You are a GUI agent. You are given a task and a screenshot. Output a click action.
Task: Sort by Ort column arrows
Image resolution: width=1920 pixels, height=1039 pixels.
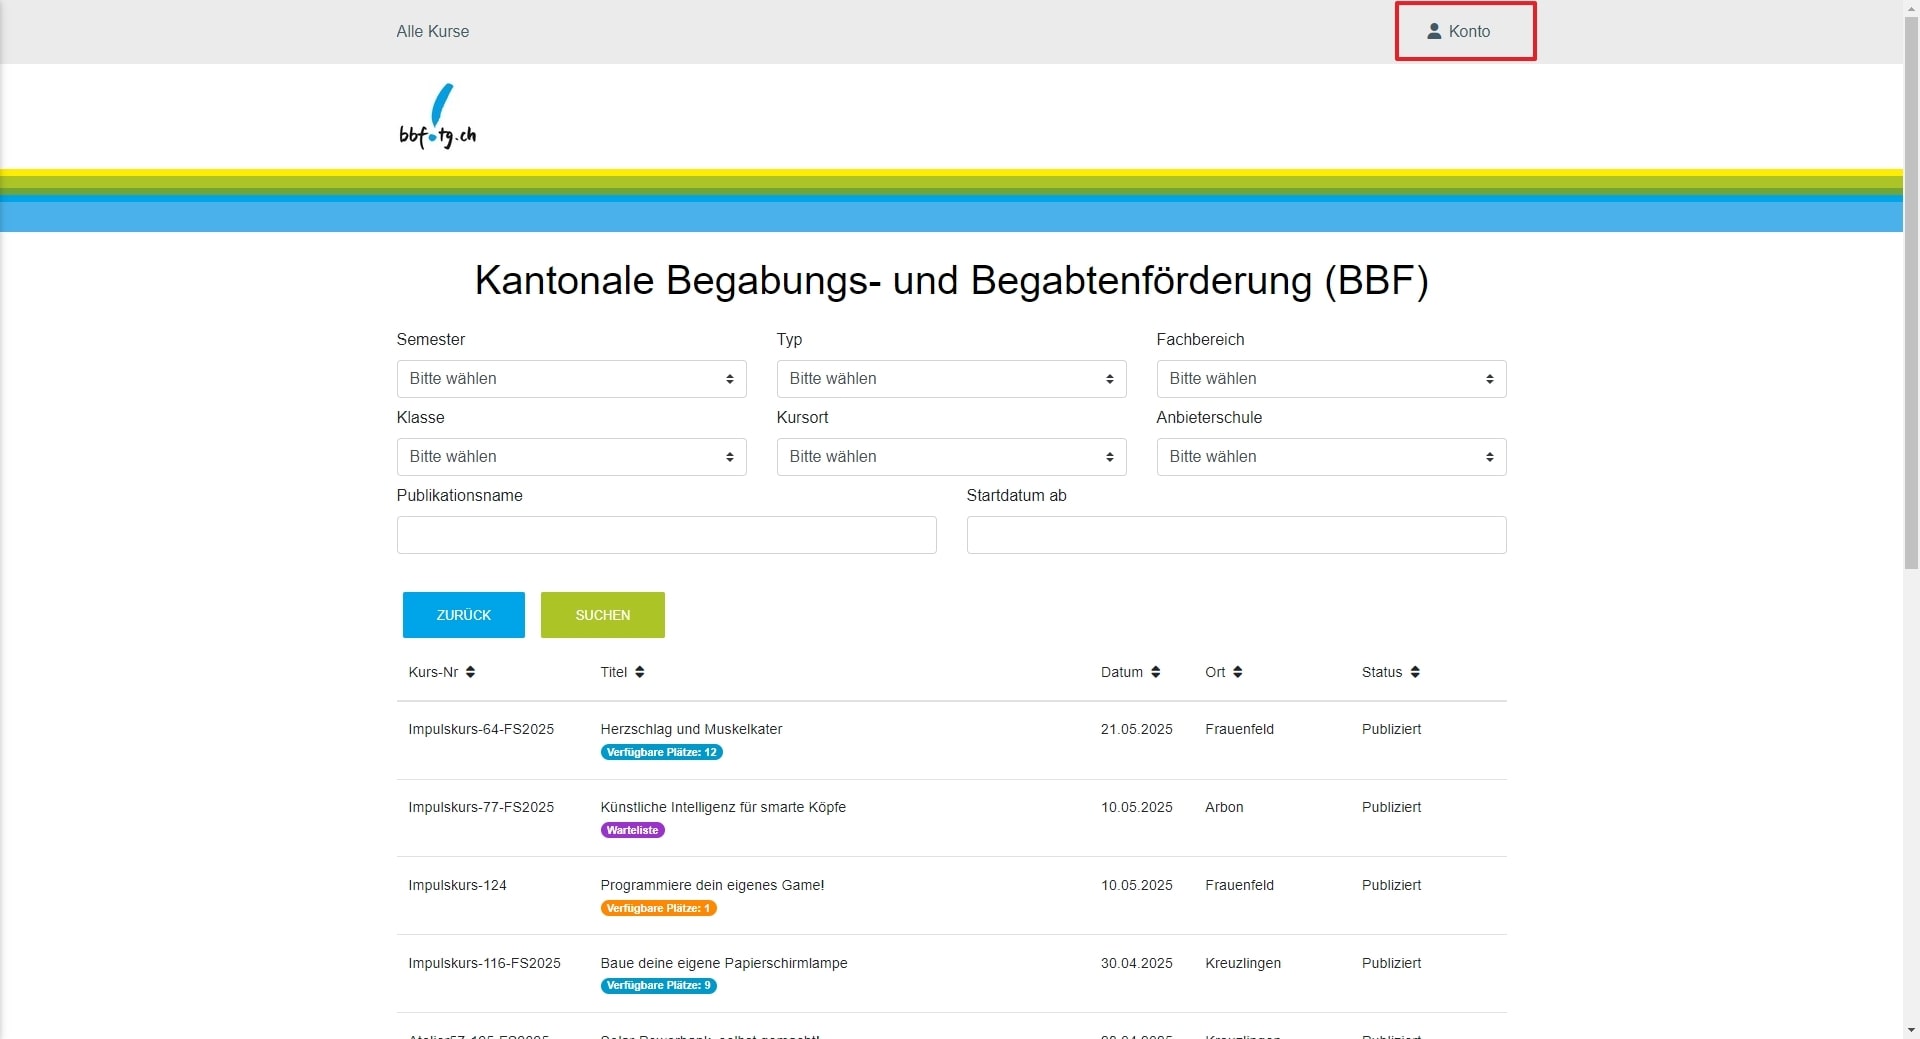(x=1237, y=672)
